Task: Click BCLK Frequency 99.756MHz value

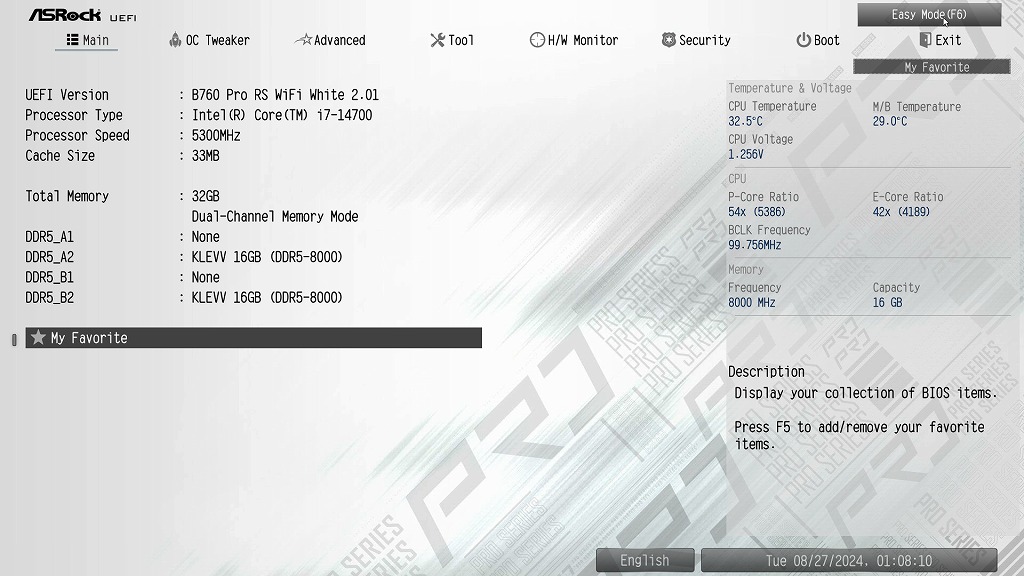Action: (x=754, y=245)
